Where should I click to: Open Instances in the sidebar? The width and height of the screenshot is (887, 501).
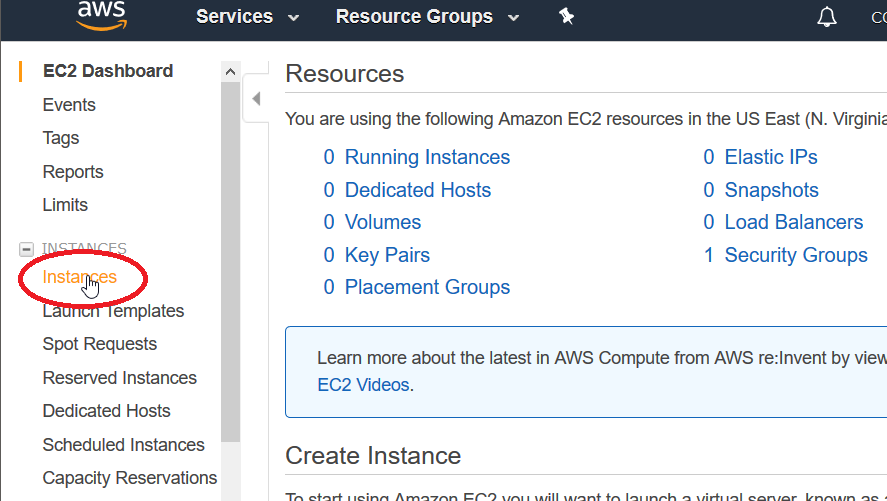(79, 277)
